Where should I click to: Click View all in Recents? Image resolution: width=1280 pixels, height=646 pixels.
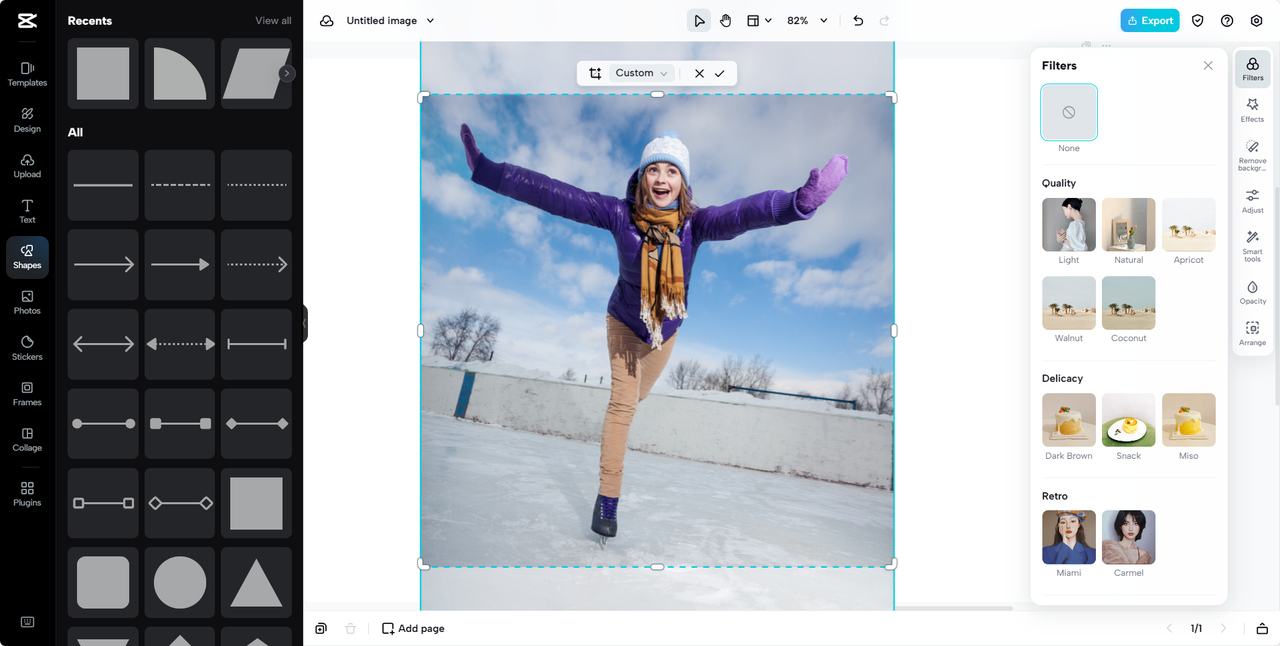[273, 21]
